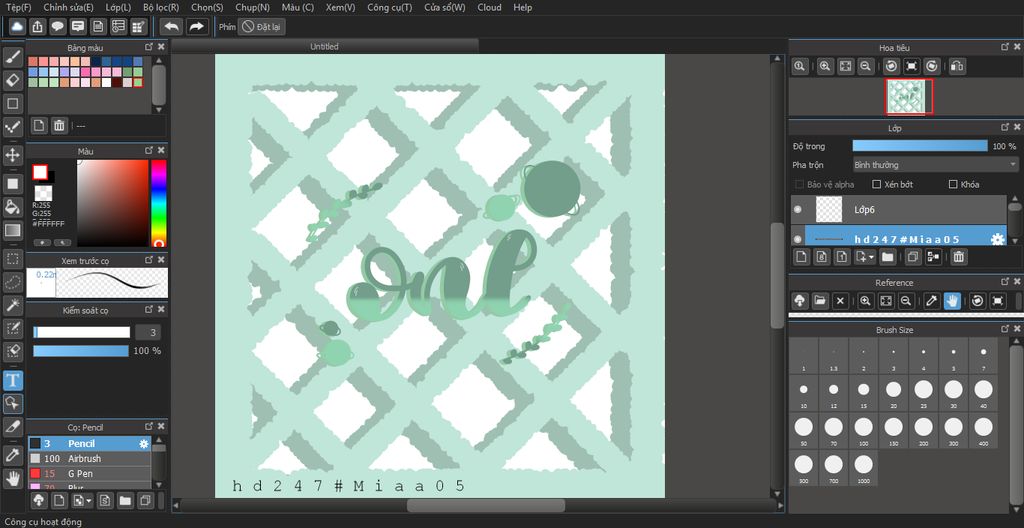
Task: Select the Move tool
Action: [x=13, y=155]
